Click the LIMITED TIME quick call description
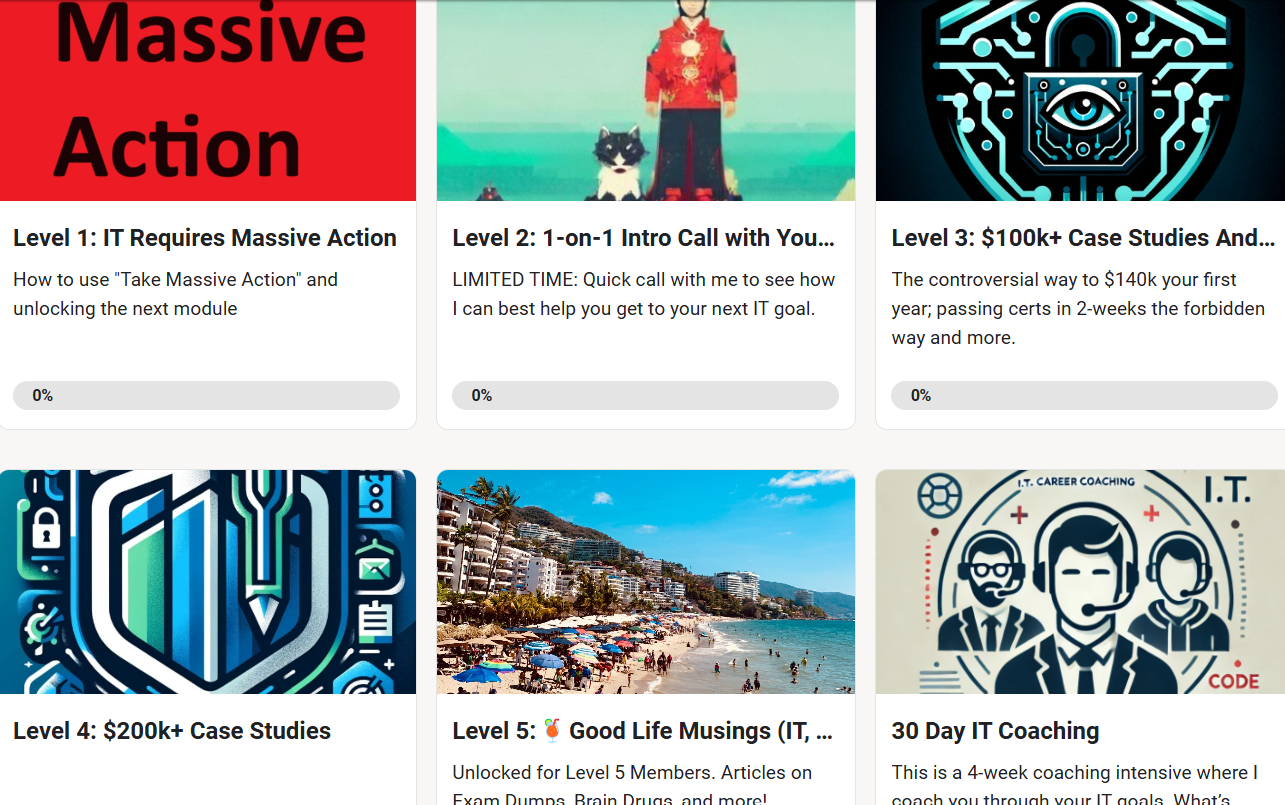1285x805 pixels. pos(644,294)
